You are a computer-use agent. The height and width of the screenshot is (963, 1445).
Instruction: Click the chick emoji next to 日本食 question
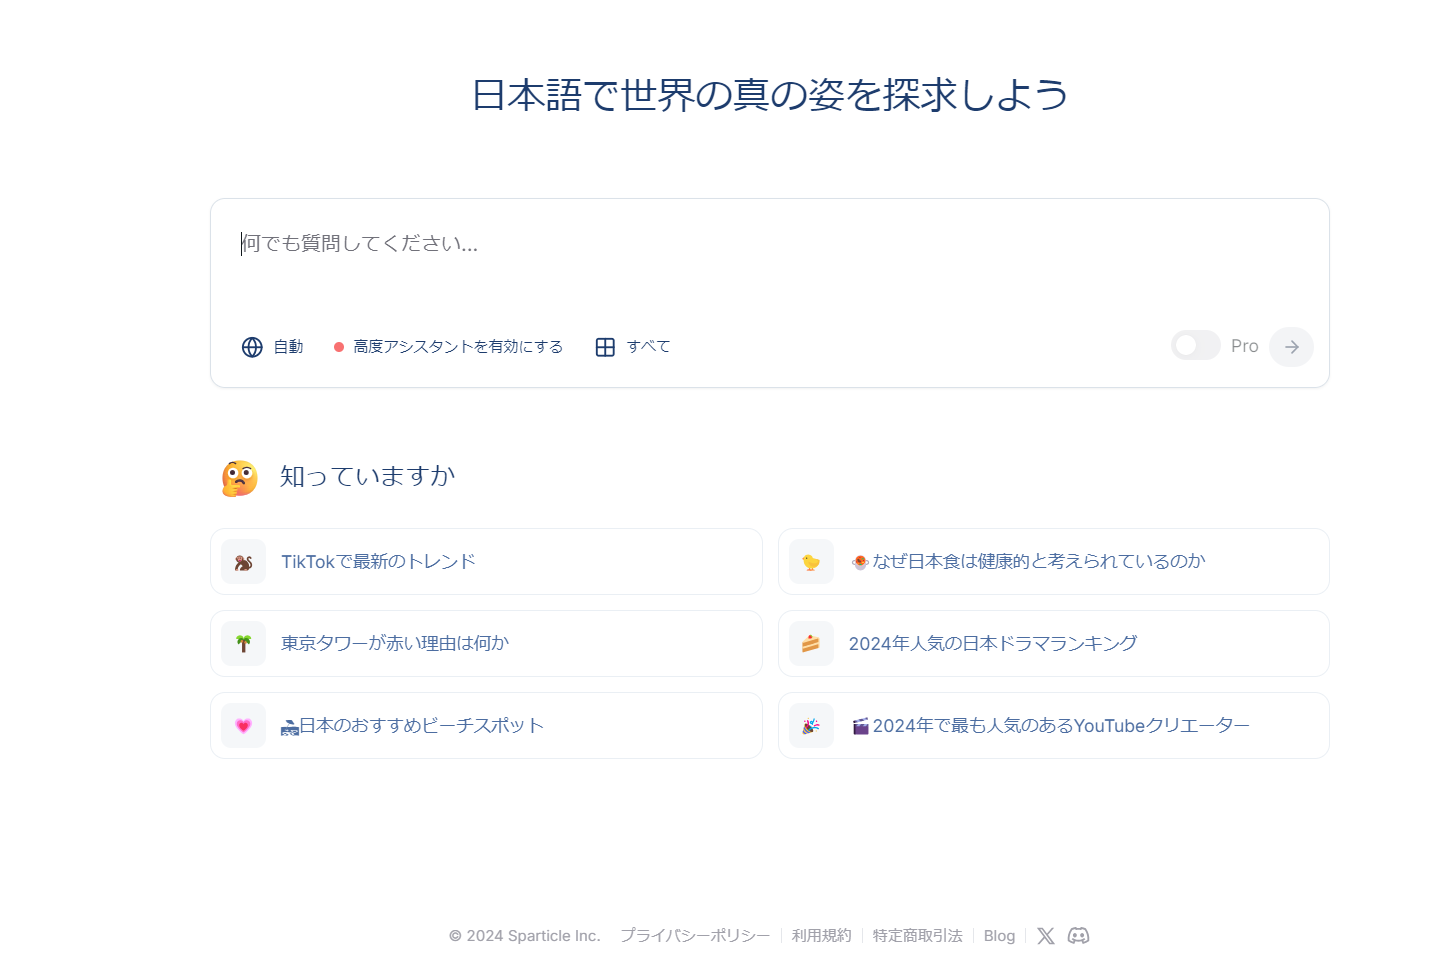[x=811, y=561]
